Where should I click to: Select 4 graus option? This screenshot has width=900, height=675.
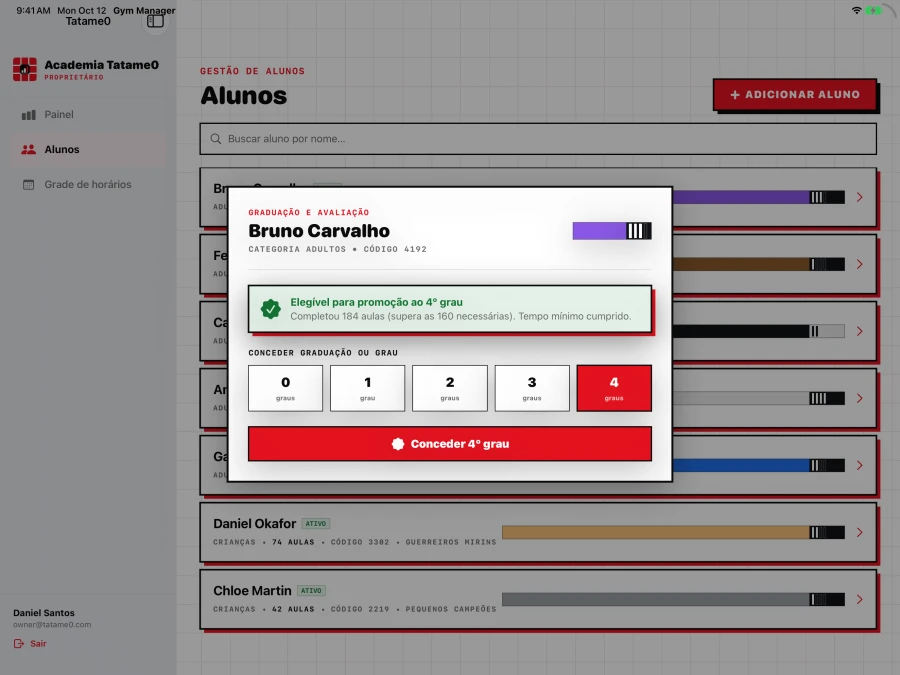pyautogui.click(x=614, y=388)
